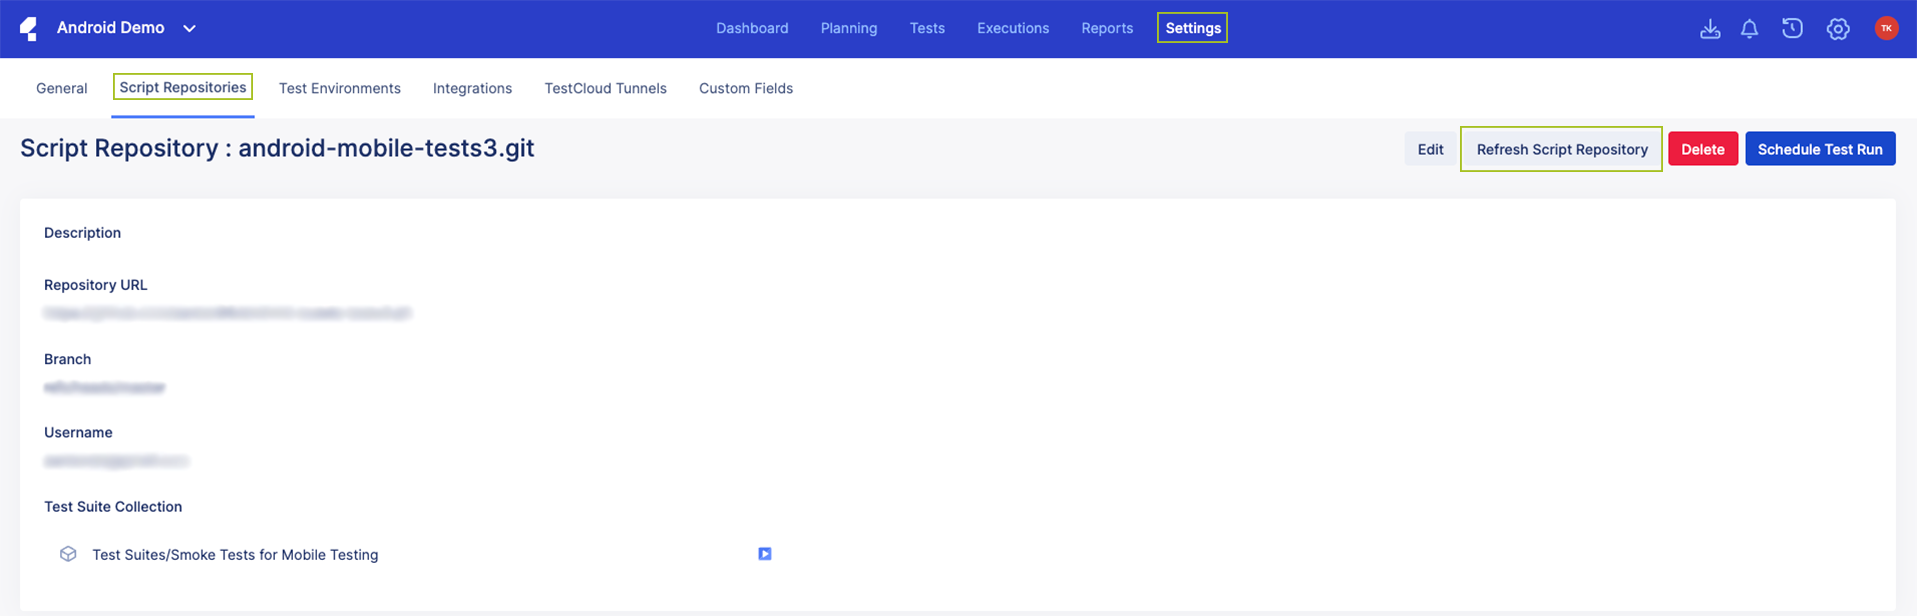1917x616 pixels.
Task: Open the Planning menu
Action: click(849, 28)
